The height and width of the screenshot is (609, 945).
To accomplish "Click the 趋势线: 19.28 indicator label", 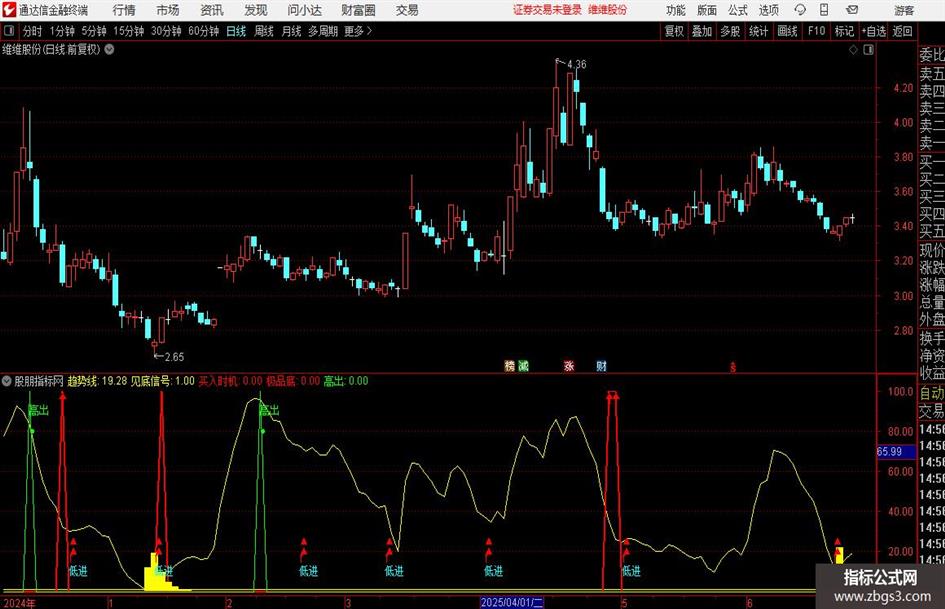I will 97,381.
